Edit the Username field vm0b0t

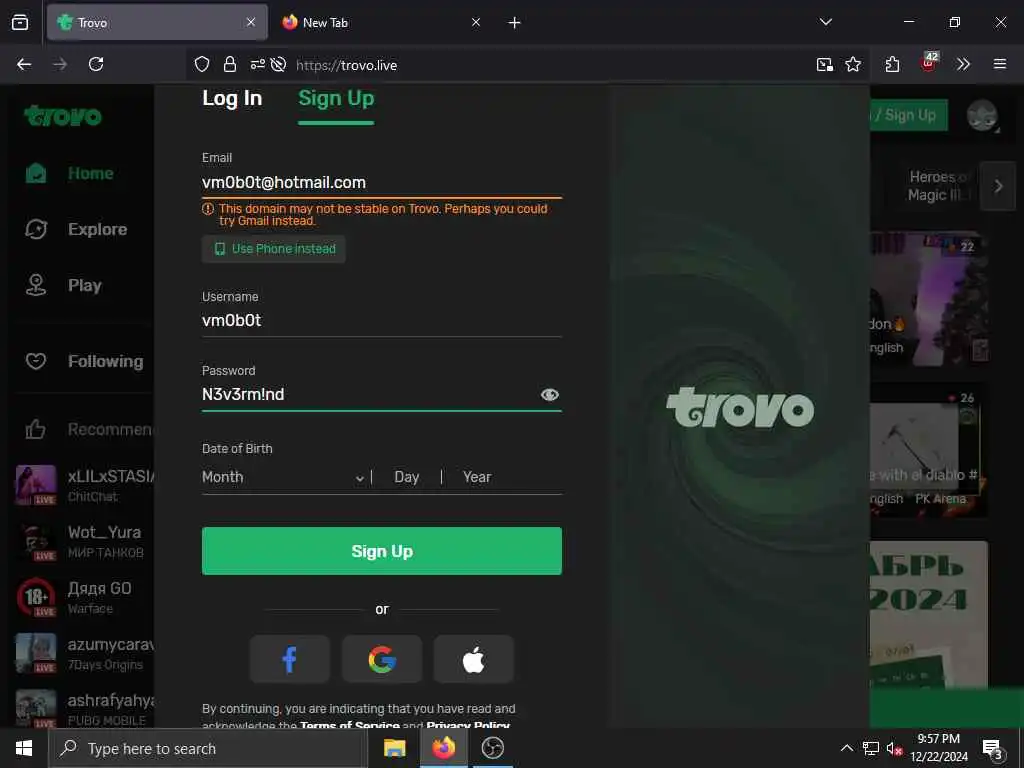pyautogui.click(x=382, y=321)
